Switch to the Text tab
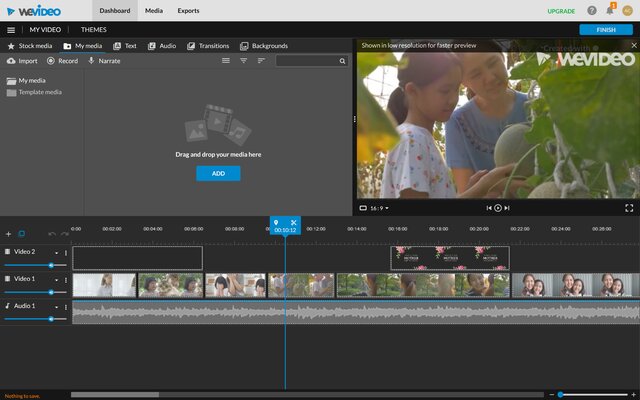 [125, 46]
